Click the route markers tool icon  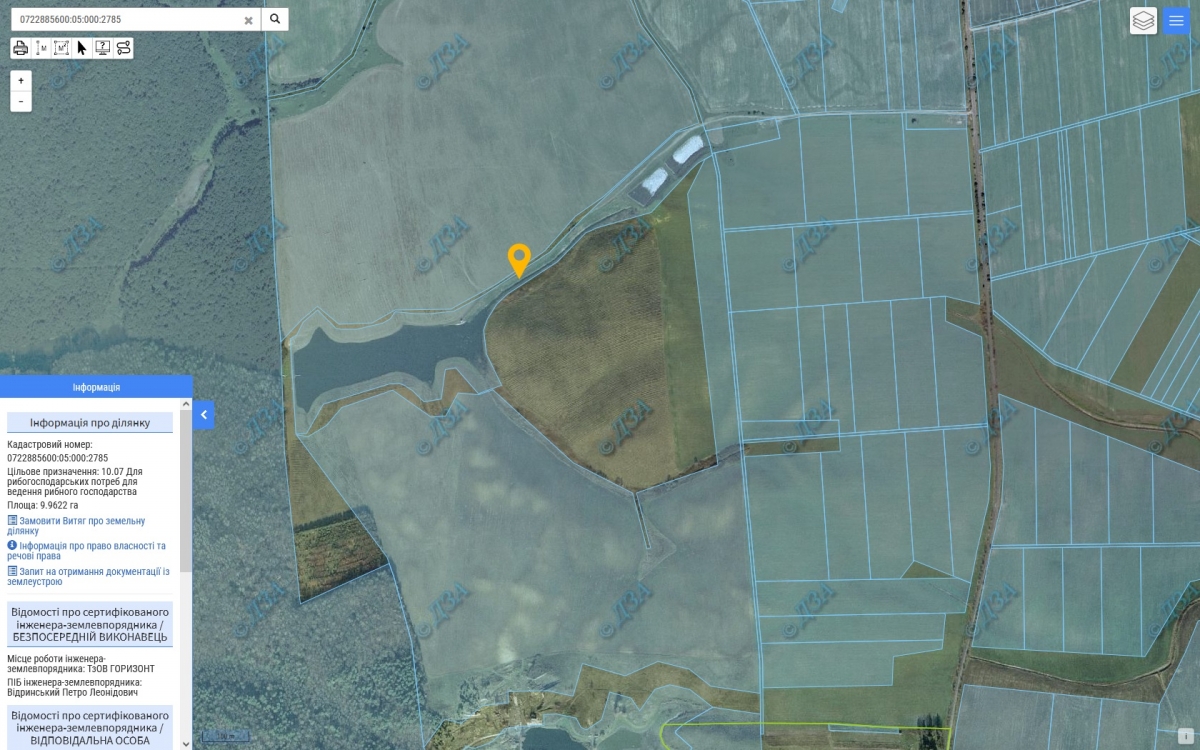(x=123, y=48)
